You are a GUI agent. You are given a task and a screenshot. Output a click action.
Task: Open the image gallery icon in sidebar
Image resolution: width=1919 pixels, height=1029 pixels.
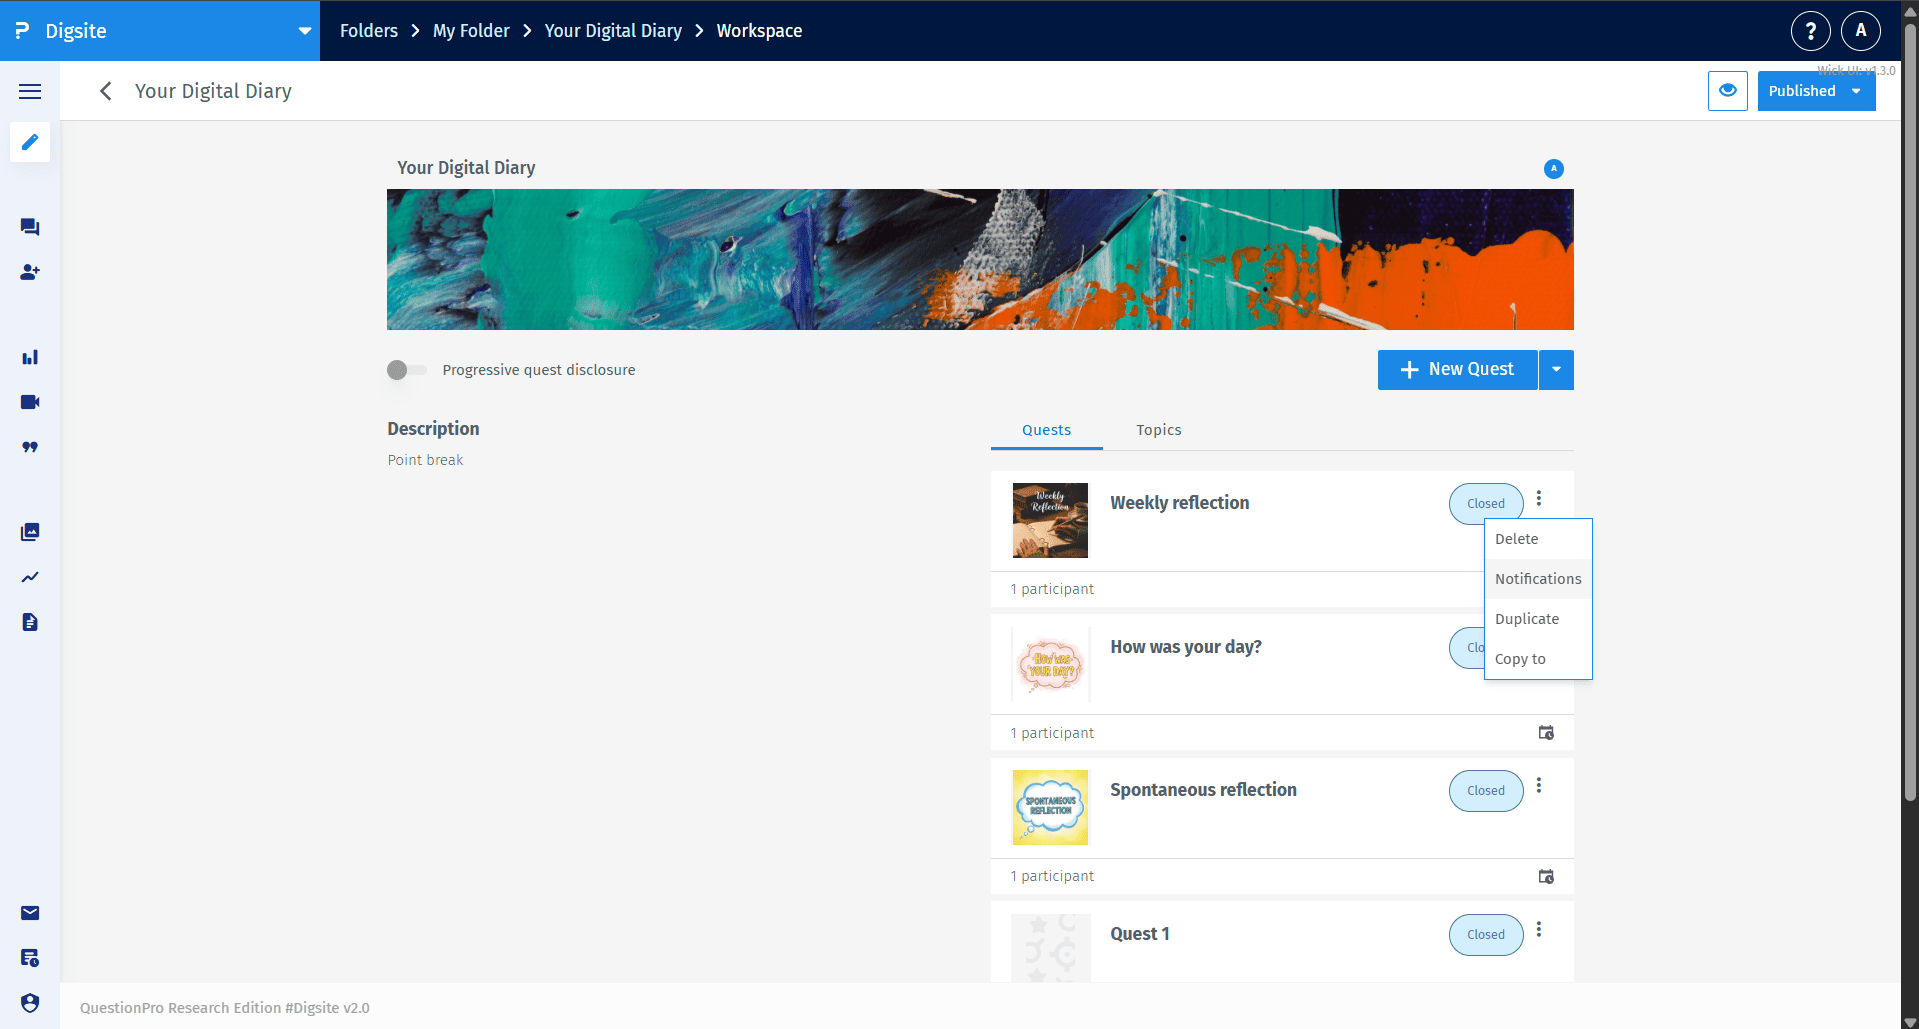(x=30, y=532)
